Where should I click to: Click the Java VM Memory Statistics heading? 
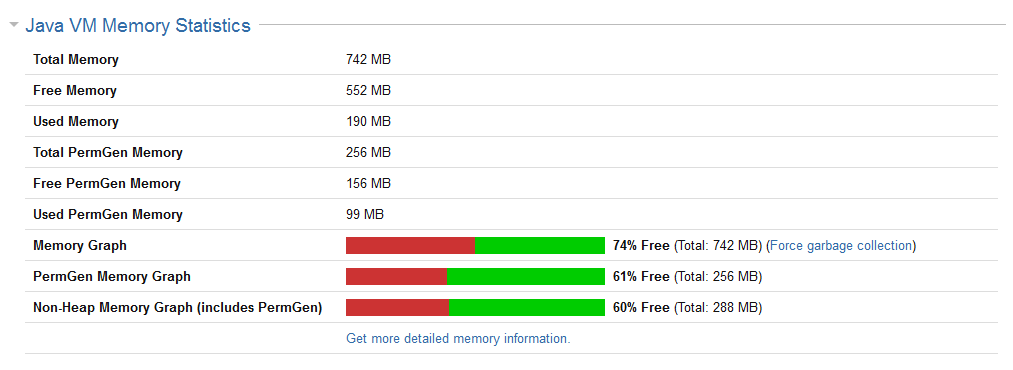click(138, 26)
